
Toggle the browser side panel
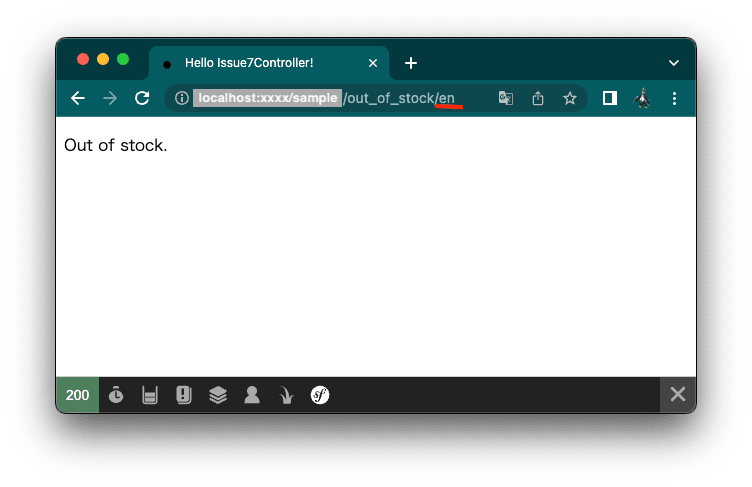click(x=610, y=98)
